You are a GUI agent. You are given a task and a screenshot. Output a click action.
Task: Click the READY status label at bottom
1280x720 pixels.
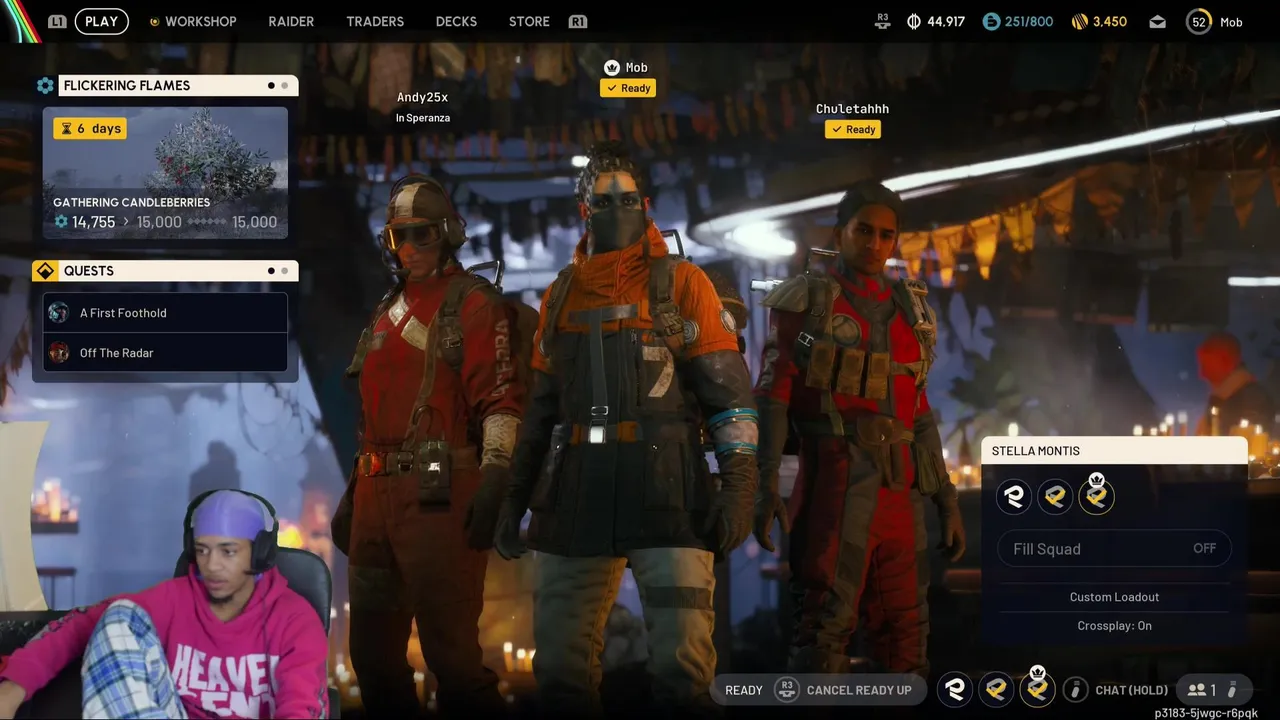point(744,690)
